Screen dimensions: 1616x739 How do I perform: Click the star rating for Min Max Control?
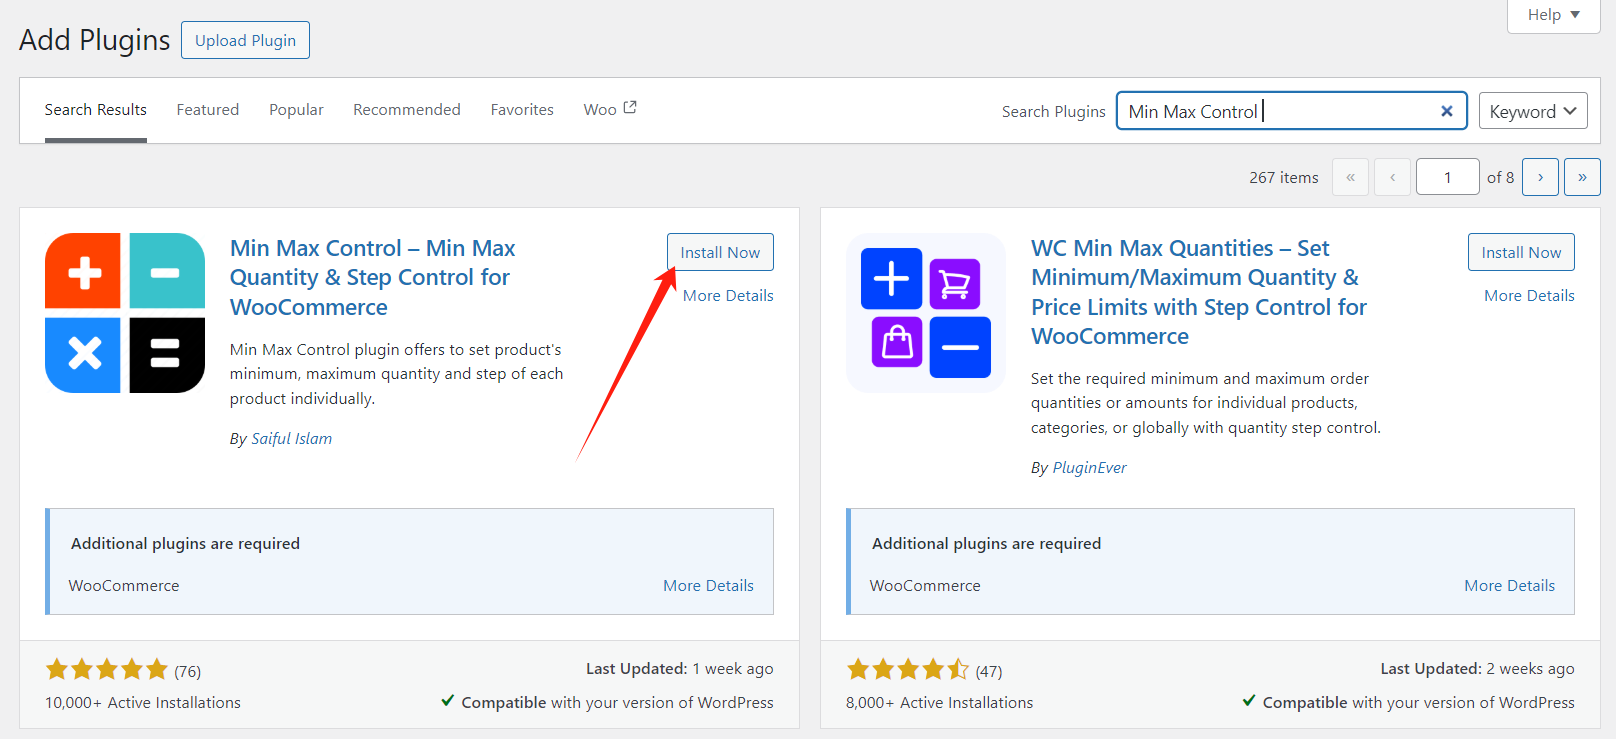click(107, 670)
